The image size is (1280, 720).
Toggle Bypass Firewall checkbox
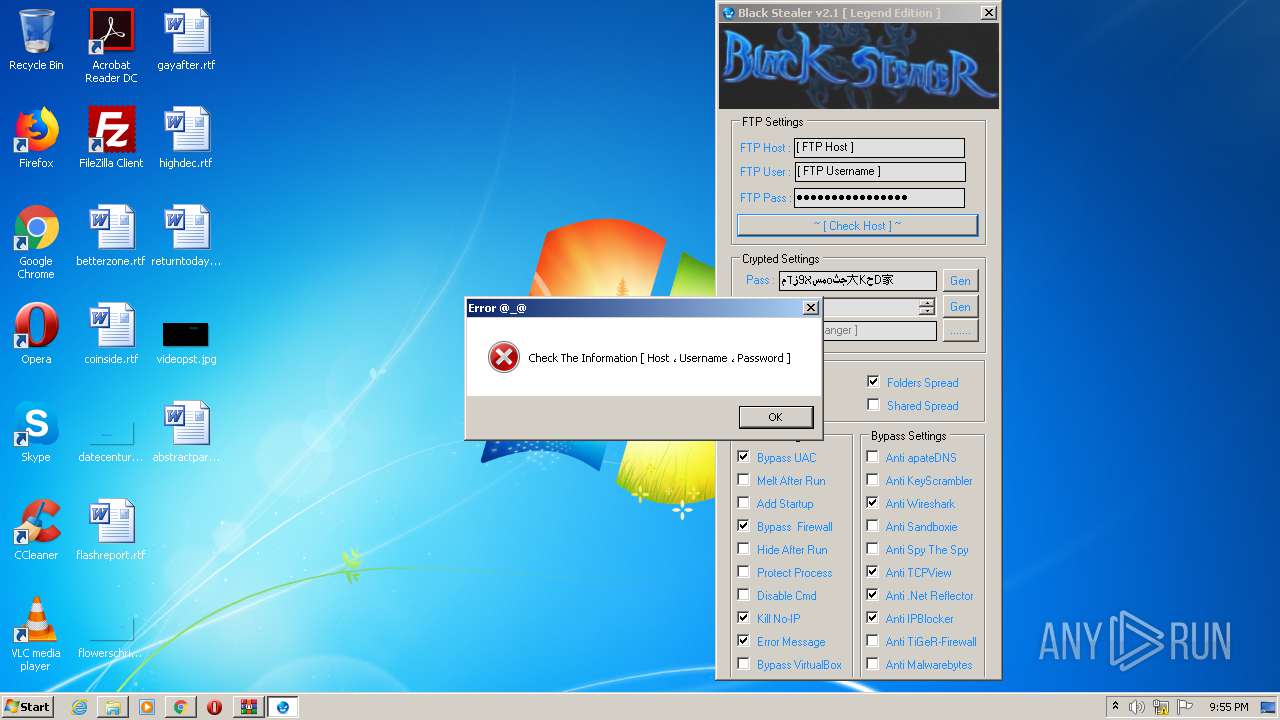point(743,526)
